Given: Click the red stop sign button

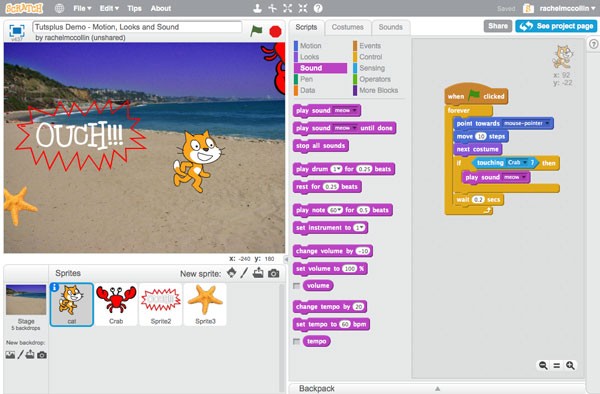Looking at the screenshot, I should coord(275,31).
